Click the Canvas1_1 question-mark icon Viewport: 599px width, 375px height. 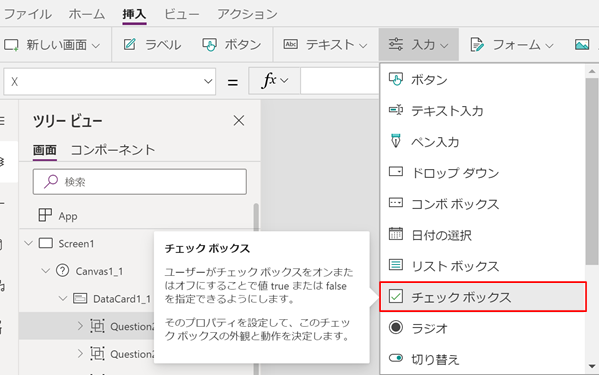pos(62,270)
